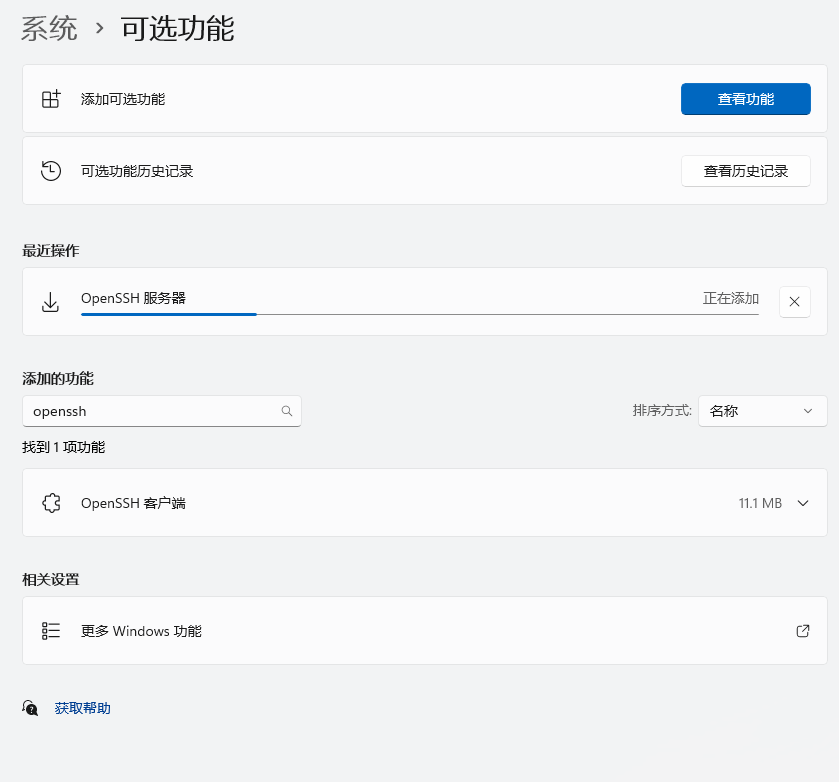Click the 更多 Windows 功能 list icon
This screenshot has width=839, height=782.
[50, 631]
